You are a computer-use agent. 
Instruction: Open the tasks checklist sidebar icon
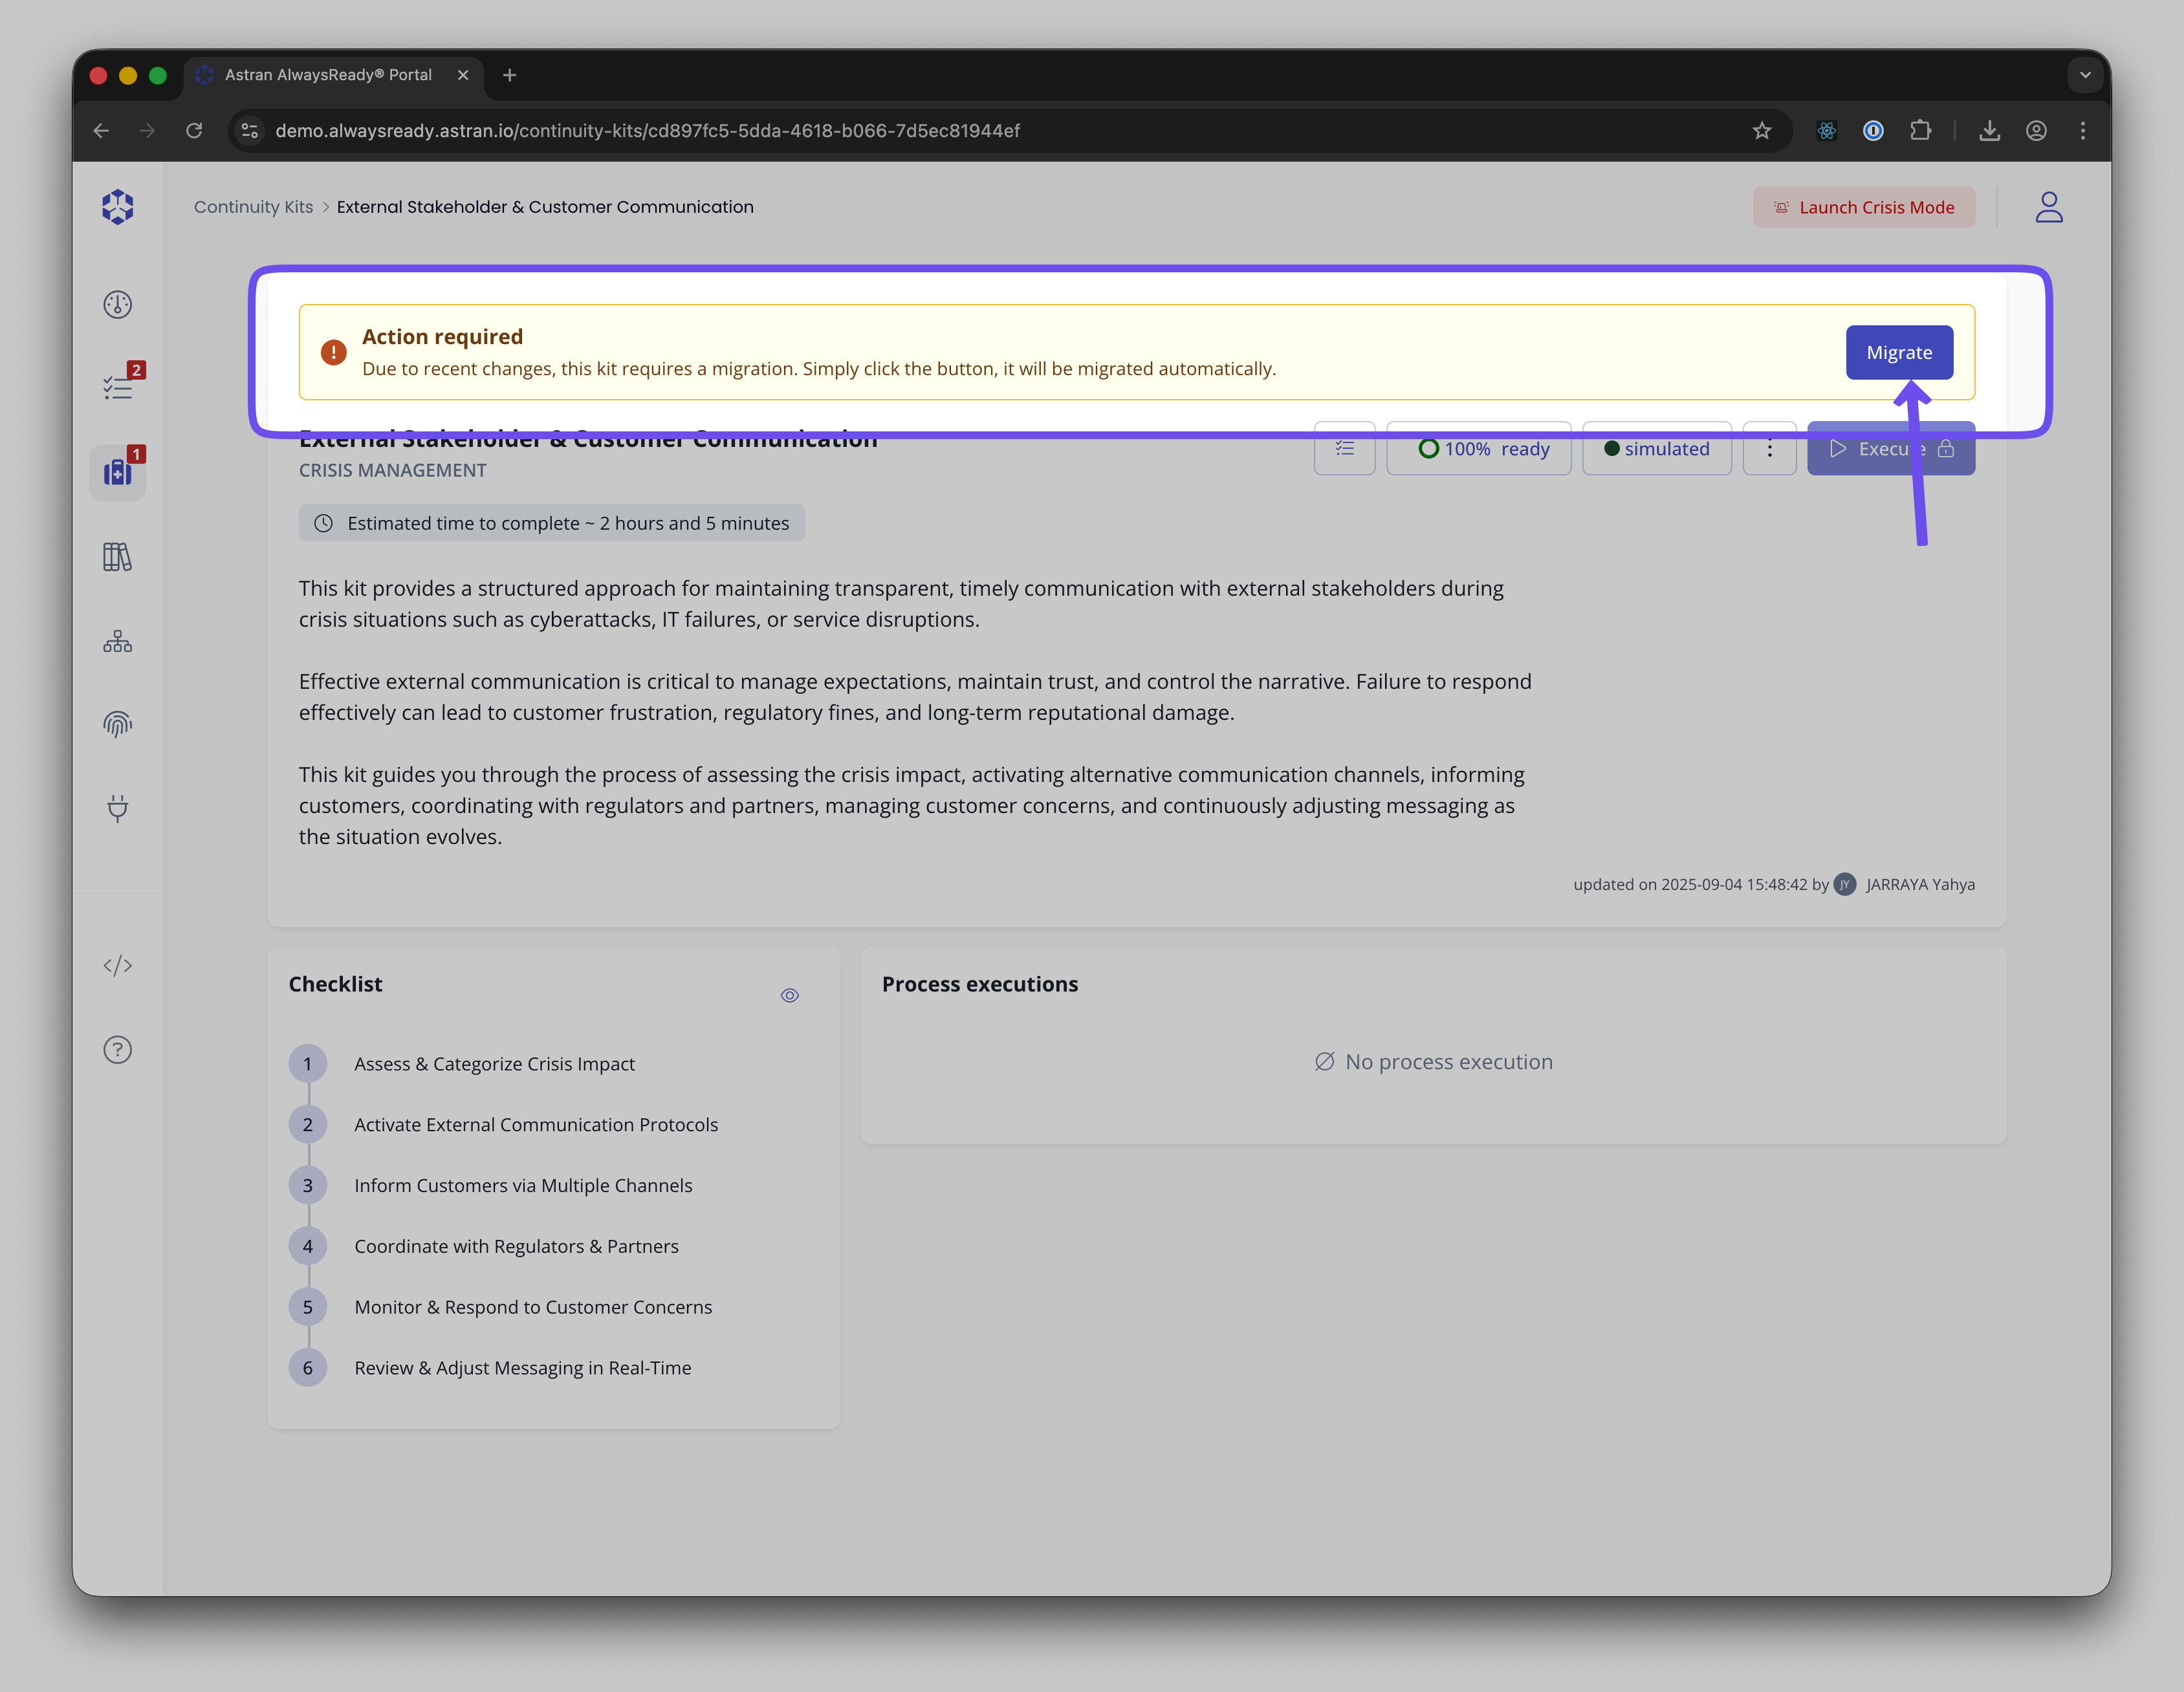(x=117, y=388)
